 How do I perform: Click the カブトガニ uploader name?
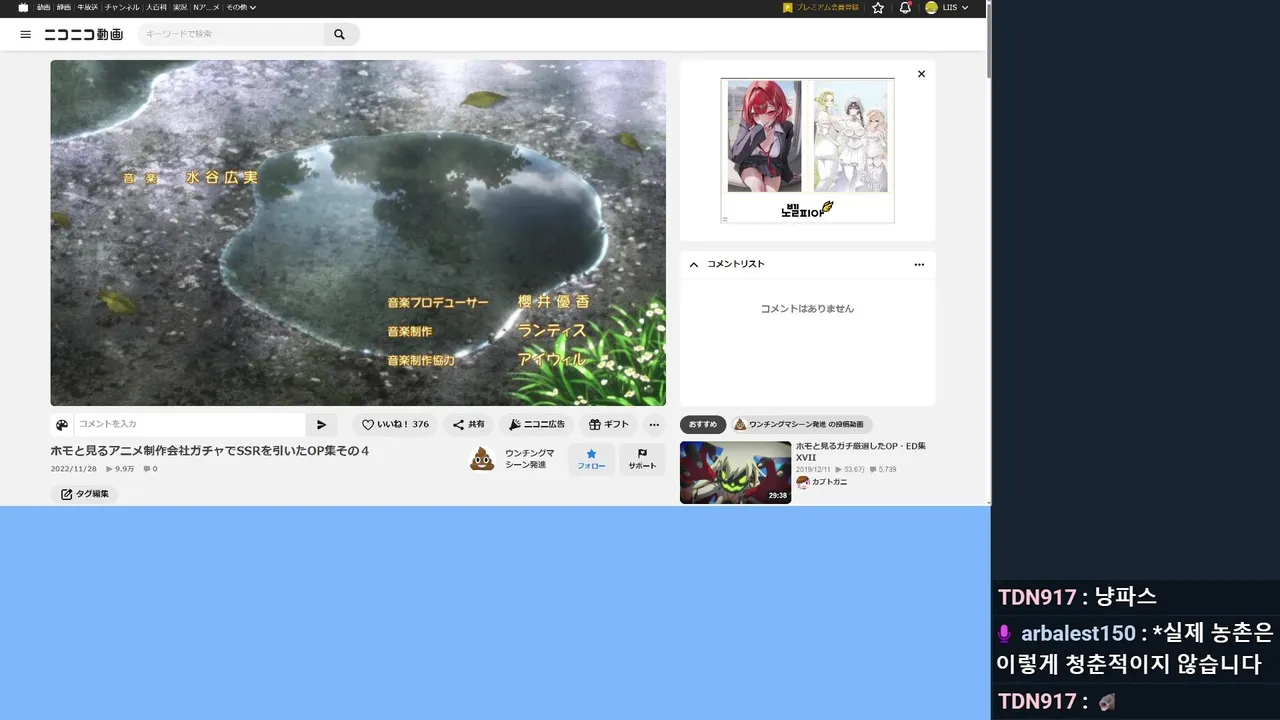click(x=830, y=482)
